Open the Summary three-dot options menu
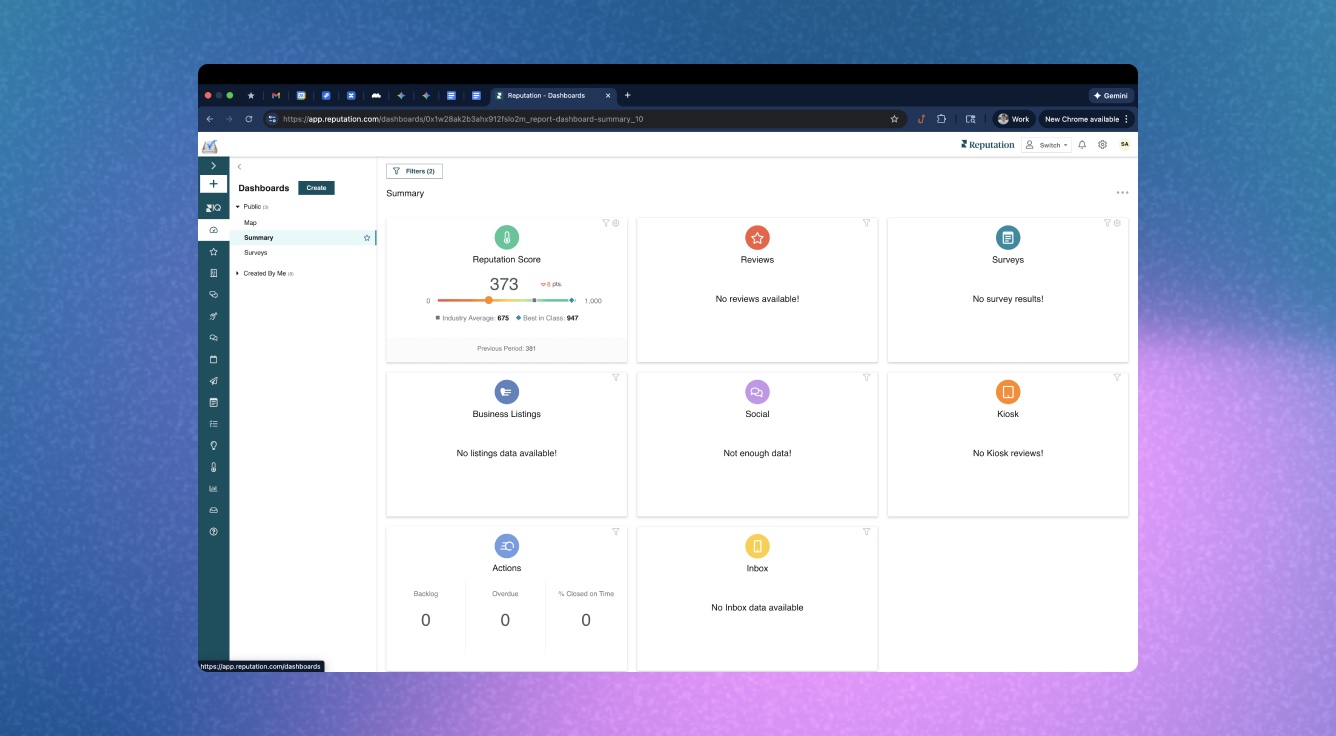 pyautogui.click(x=1122, y=193)
